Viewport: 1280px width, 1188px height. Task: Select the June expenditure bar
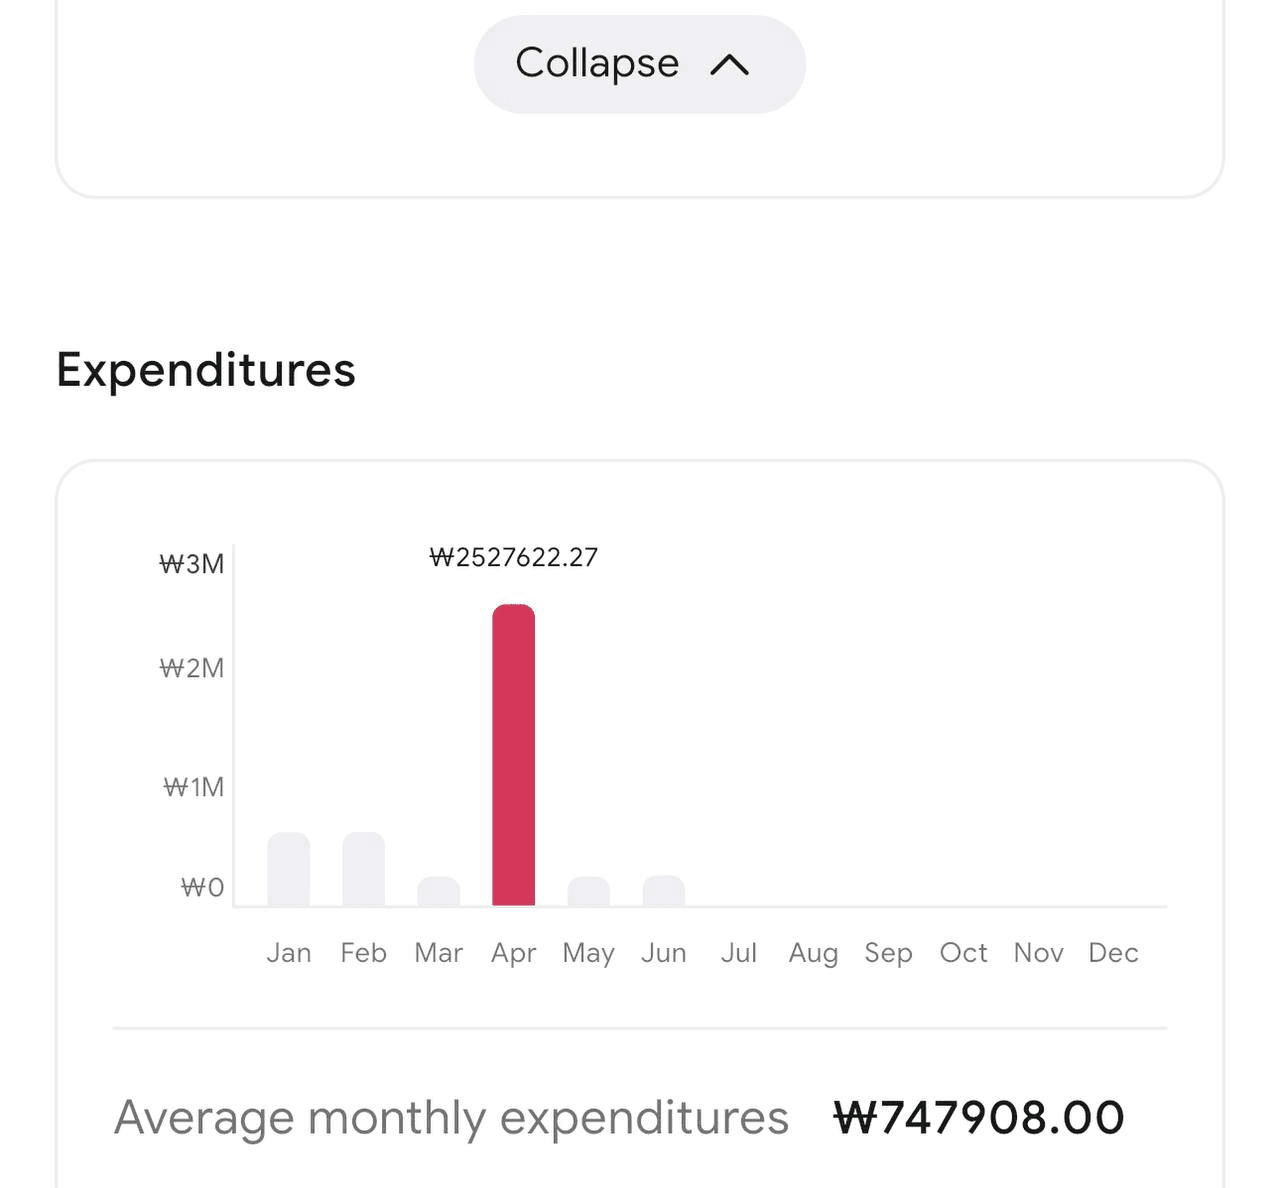tap(664, 891)
